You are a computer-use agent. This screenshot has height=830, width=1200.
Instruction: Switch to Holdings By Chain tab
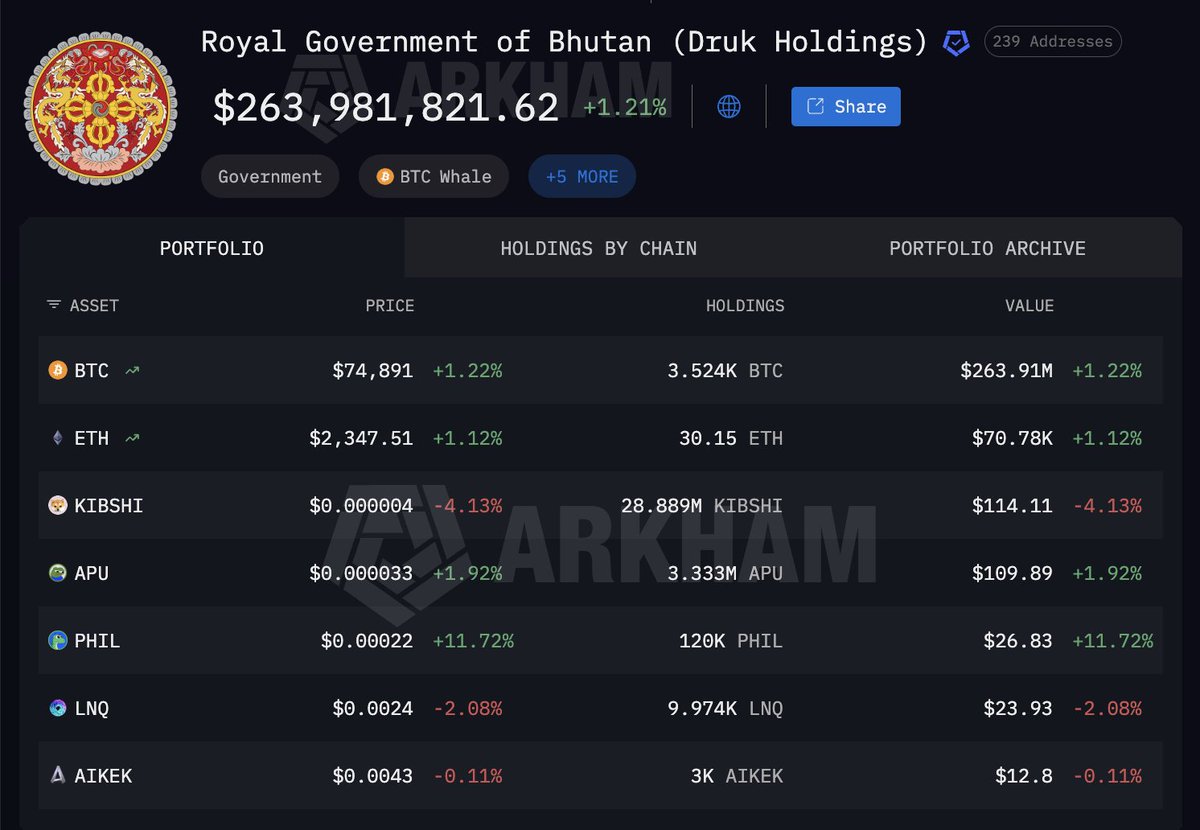point(598,248)
